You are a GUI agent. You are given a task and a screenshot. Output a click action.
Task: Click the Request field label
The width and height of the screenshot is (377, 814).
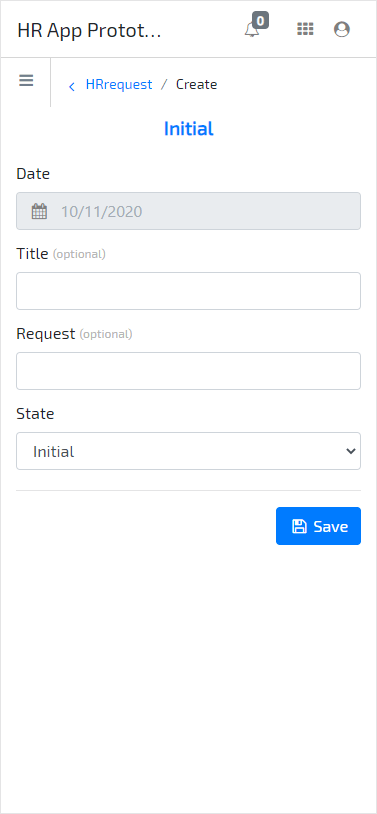click(x=46, y=334)
